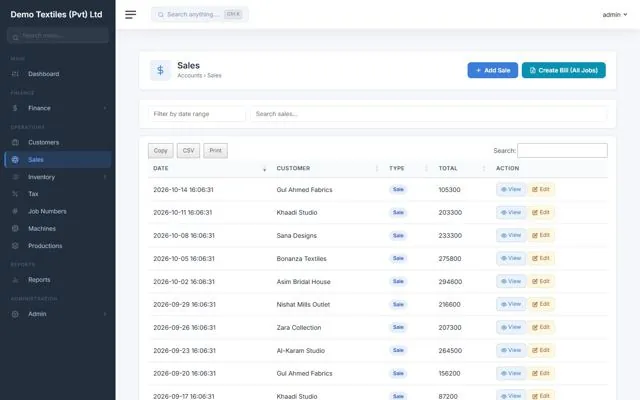Focus the Search anything top bar field
This screenshot has height=400, width=640.
click(200, 15)
